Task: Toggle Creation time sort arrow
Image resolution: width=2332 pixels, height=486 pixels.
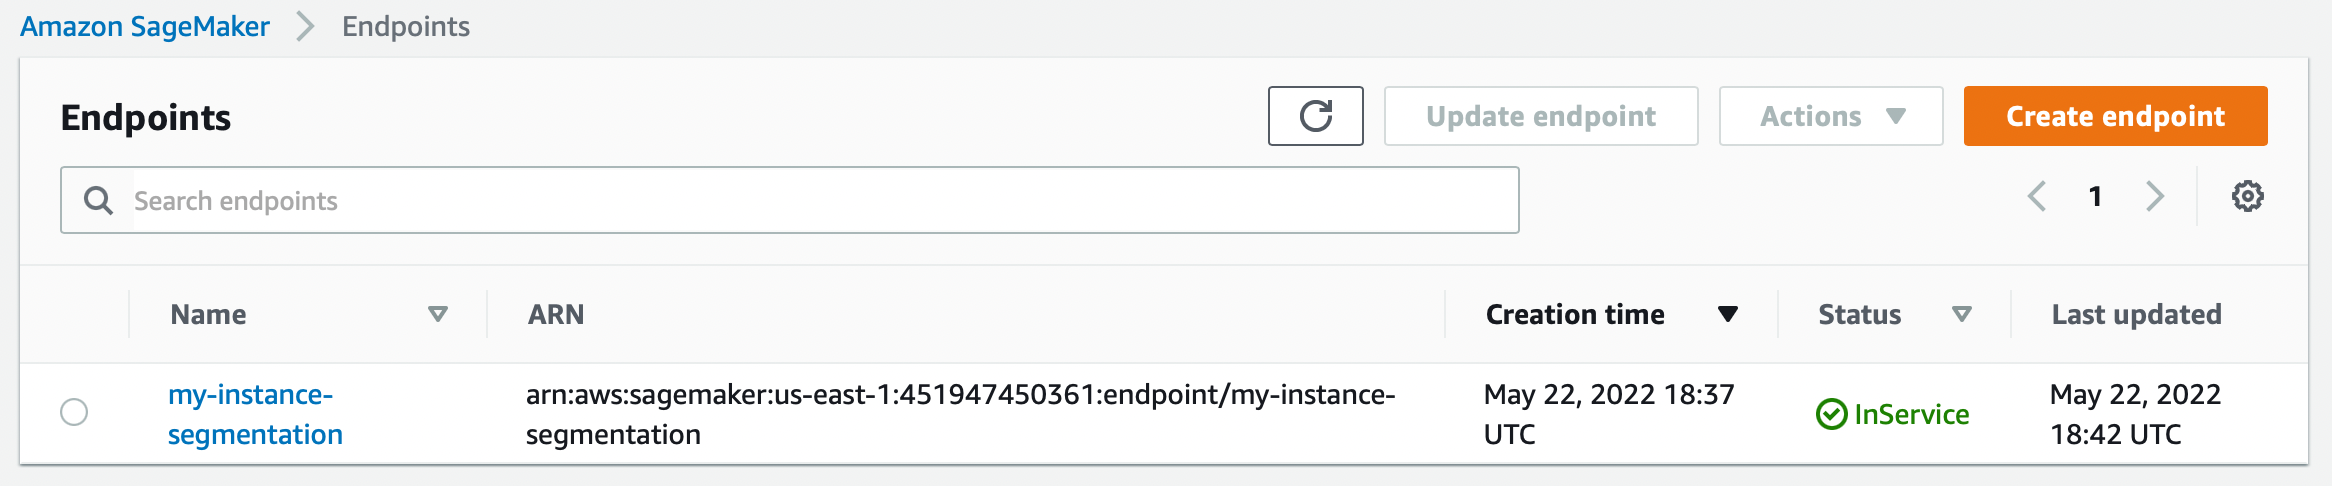Action: (x=1727, y=314)
